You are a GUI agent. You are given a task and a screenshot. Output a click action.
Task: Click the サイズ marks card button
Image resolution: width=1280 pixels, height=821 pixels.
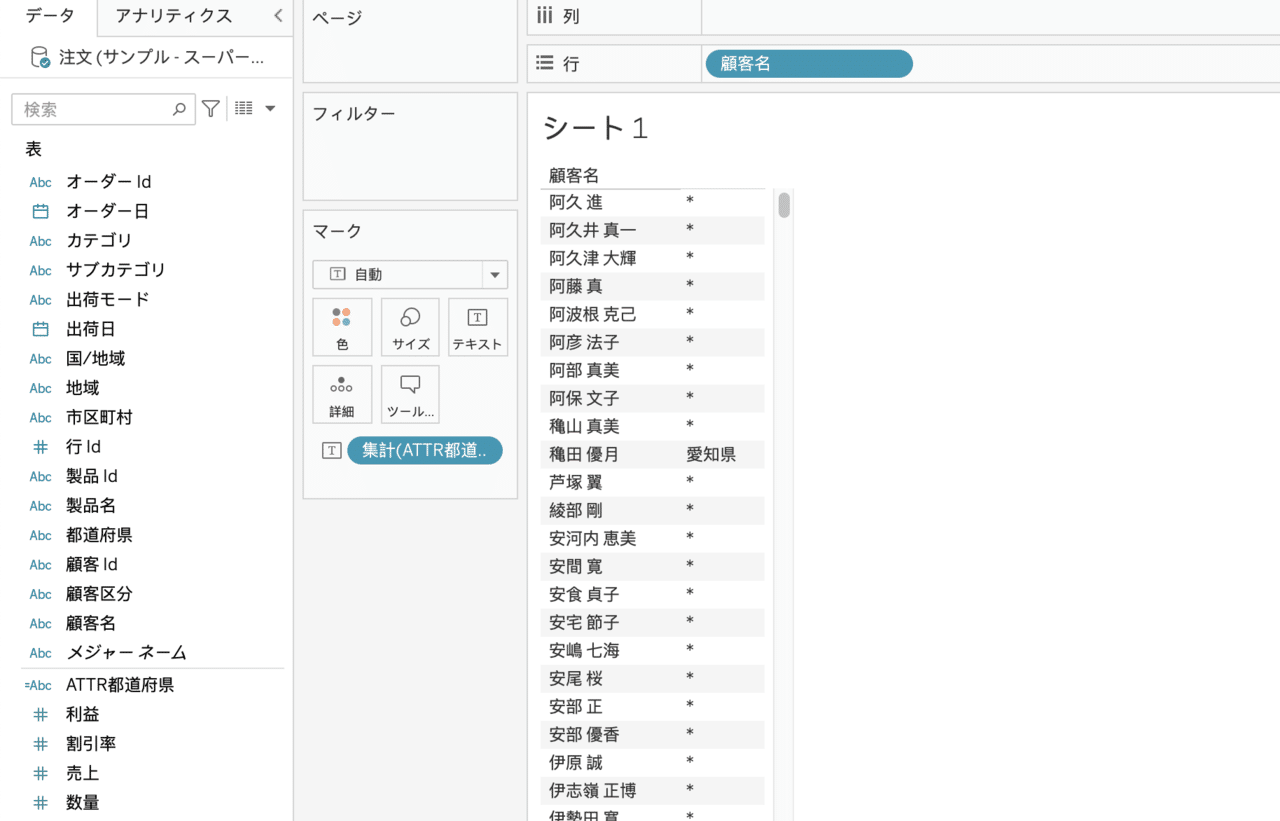410,327
